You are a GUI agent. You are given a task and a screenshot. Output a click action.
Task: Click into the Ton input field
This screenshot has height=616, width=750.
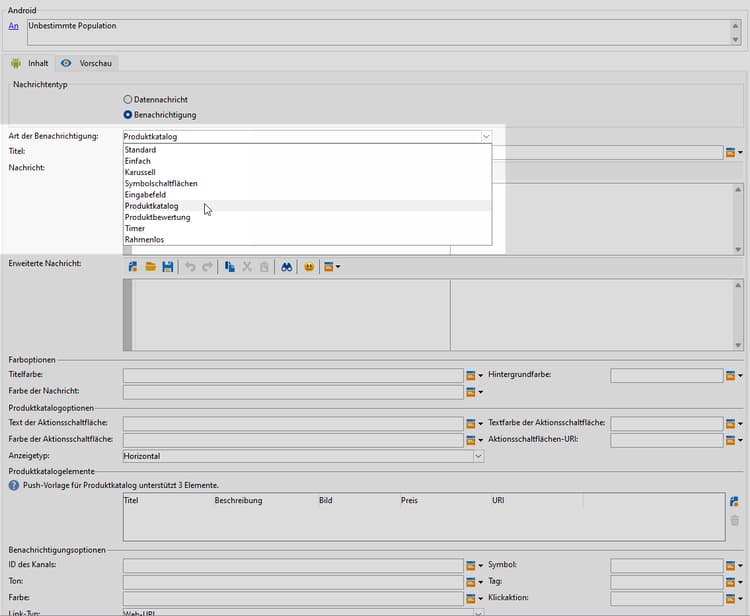(x=293, y=582)
